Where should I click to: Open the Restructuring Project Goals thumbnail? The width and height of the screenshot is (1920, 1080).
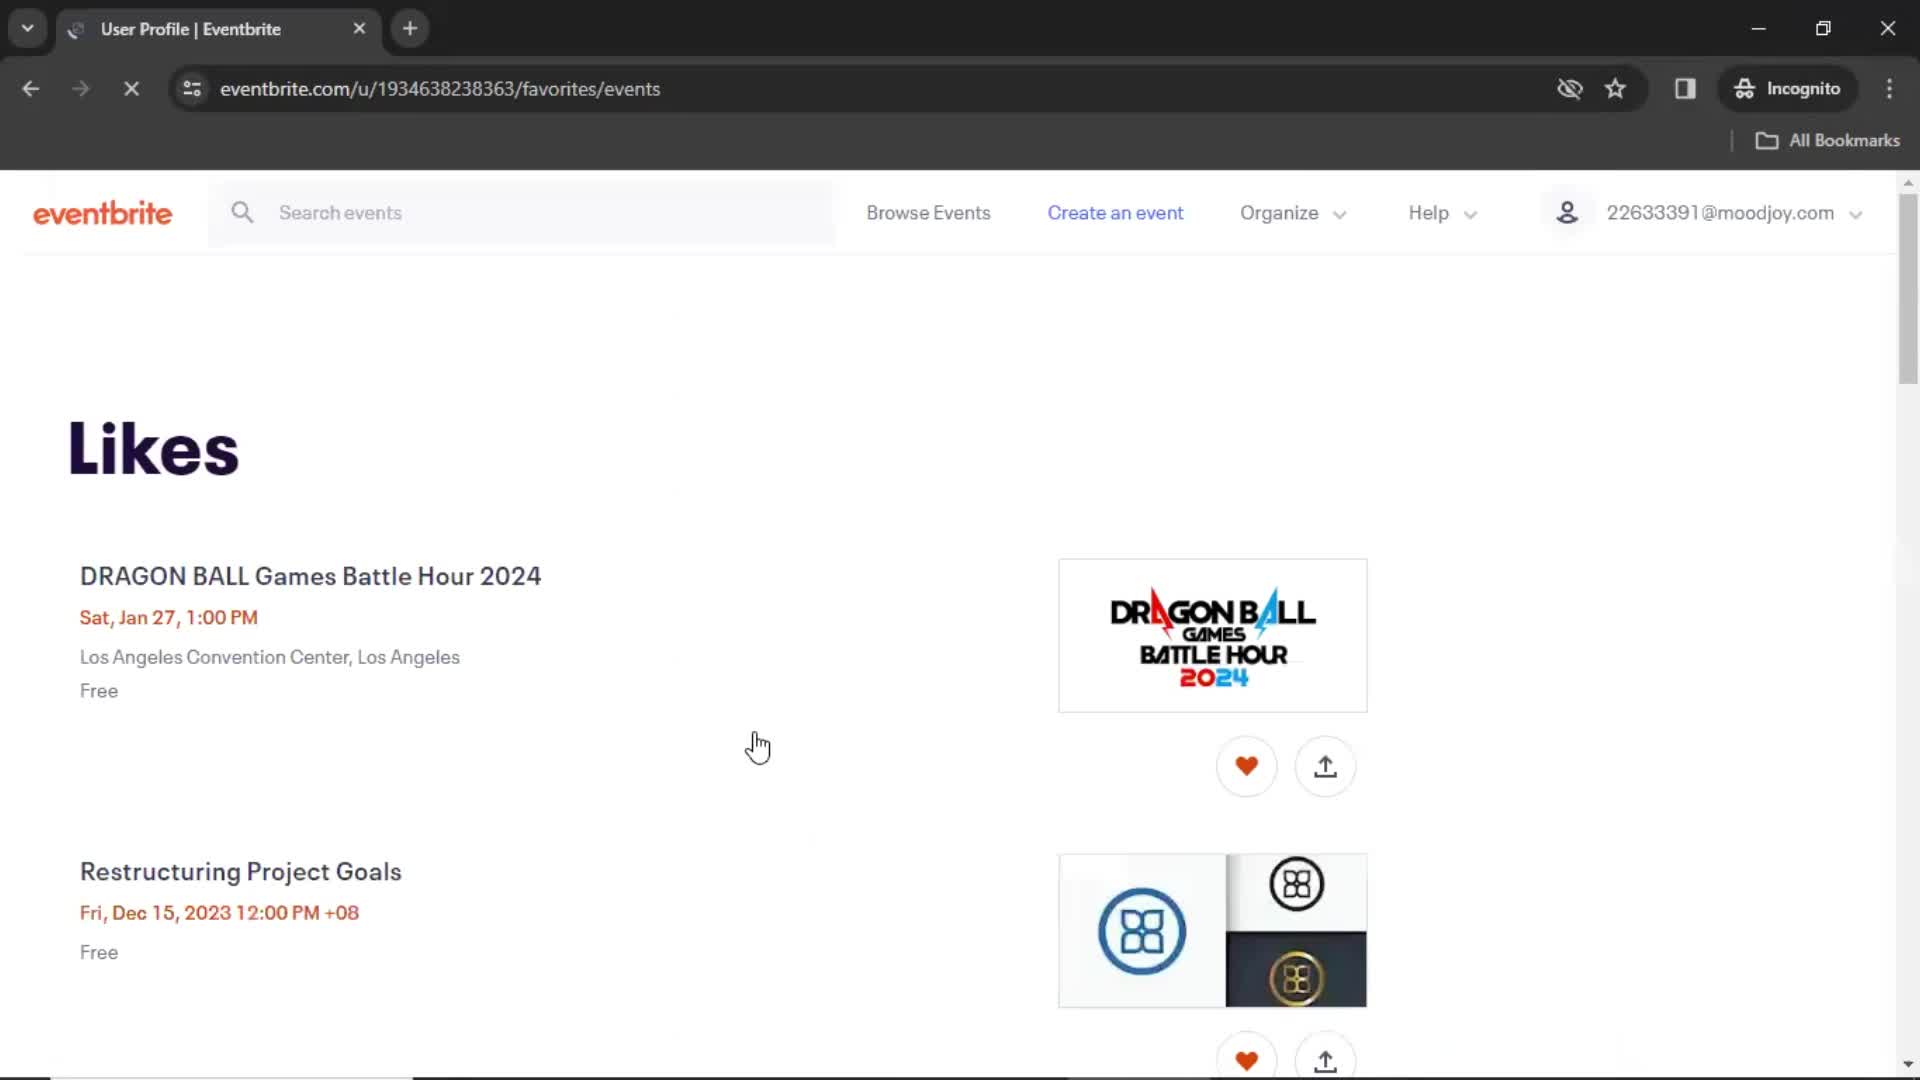pos(1212,930)
